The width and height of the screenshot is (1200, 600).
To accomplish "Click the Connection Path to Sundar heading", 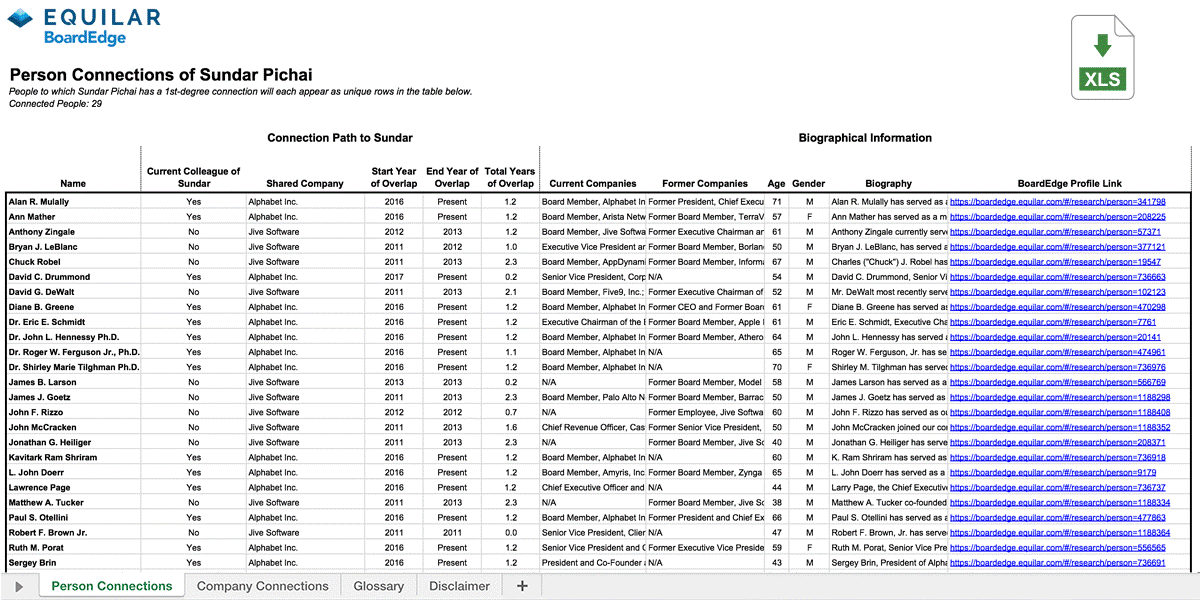I will pyautogui.click(x=340, y=138).
